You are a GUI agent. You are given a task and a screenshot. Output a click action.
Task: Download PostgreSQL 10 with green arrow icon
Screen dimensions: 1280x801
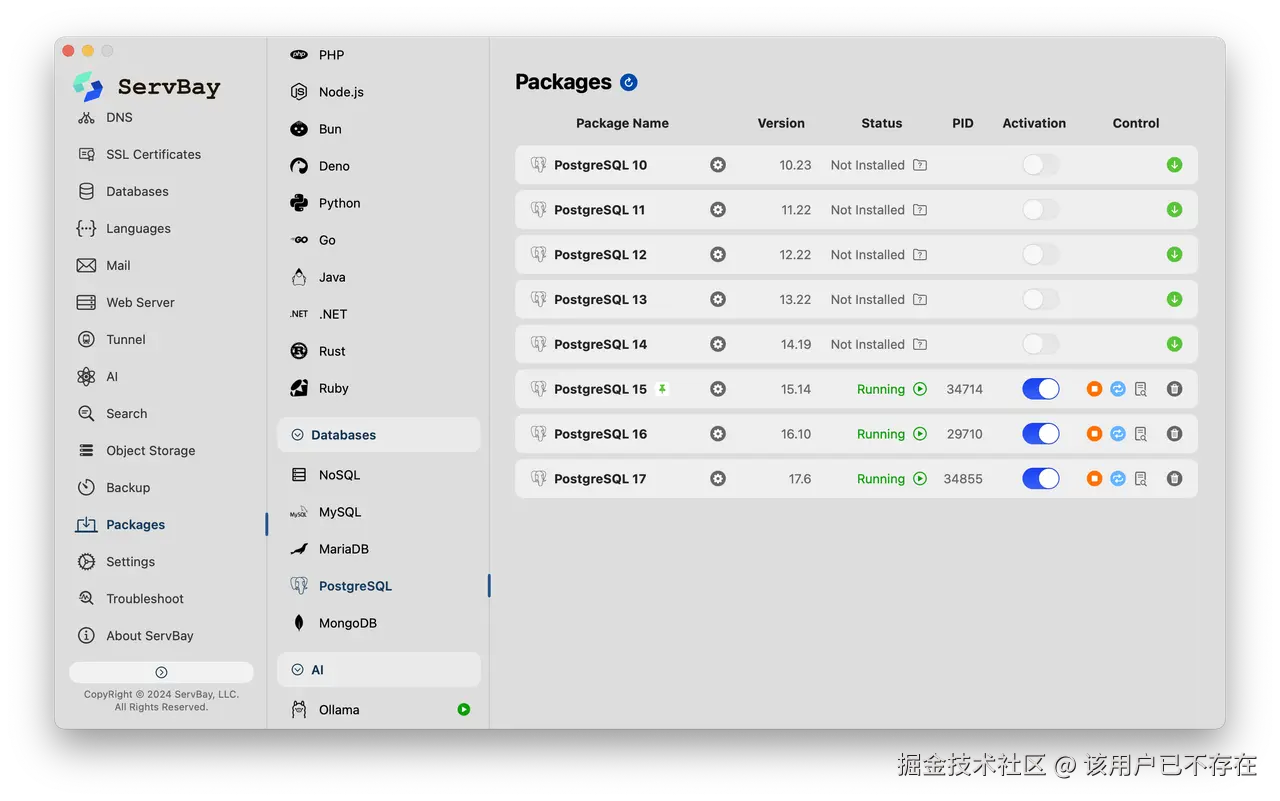1174,165
